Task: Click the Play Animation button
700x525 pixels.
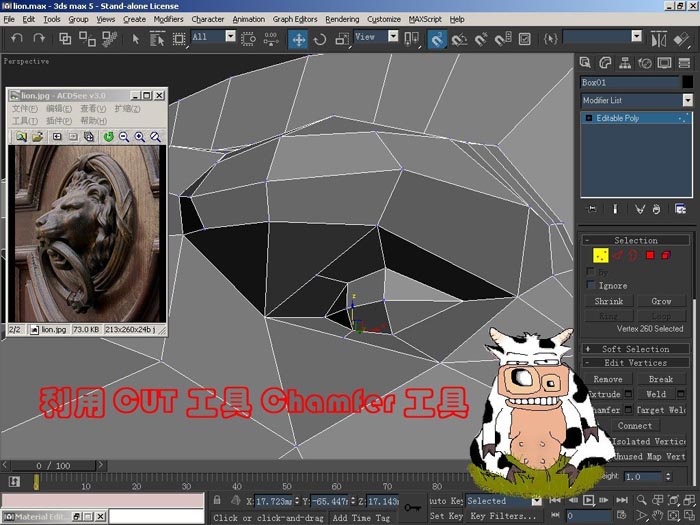Action: [x=588, y=500]
